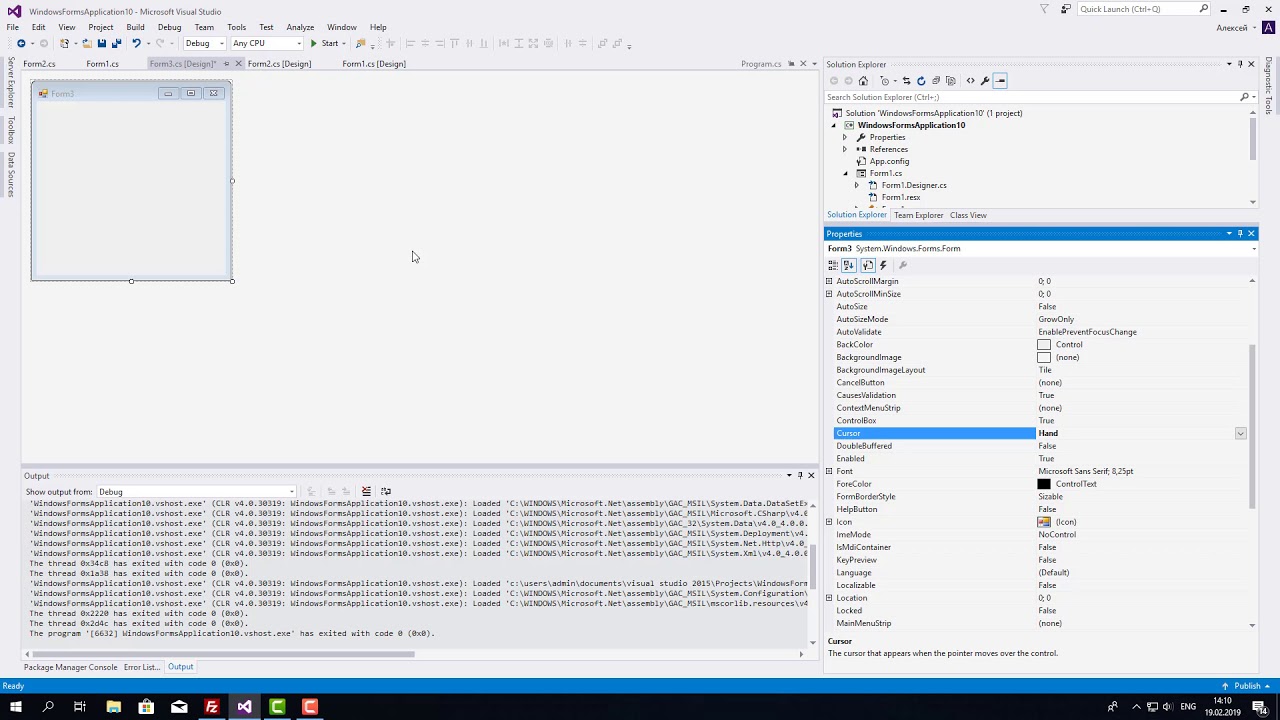Expand the Properties node in Solution Explorer

click(x=845, y=137)
